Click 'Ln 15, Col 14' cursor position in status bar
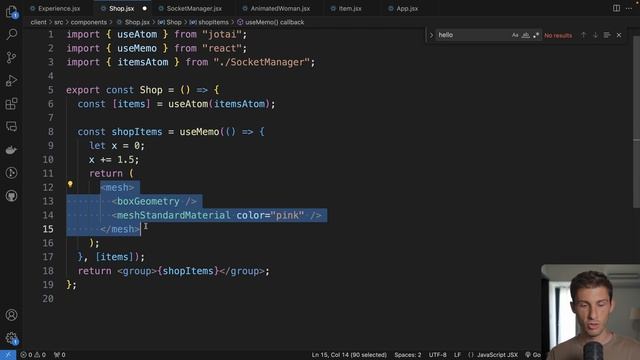 pyautogui.click(x=349, y=355)
